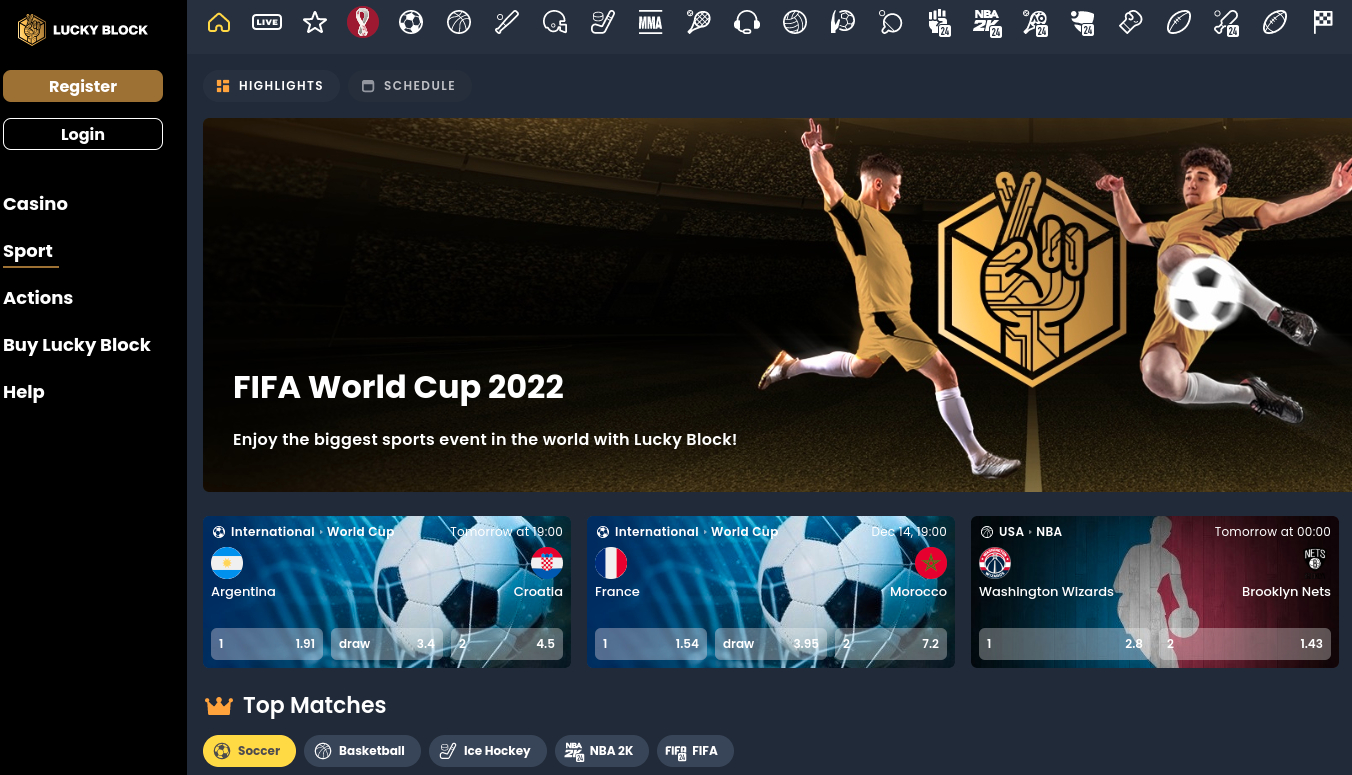This screenshot has height=775, width=1352.
Task: Bet on France win at 1.54
Action: [651, 644]
